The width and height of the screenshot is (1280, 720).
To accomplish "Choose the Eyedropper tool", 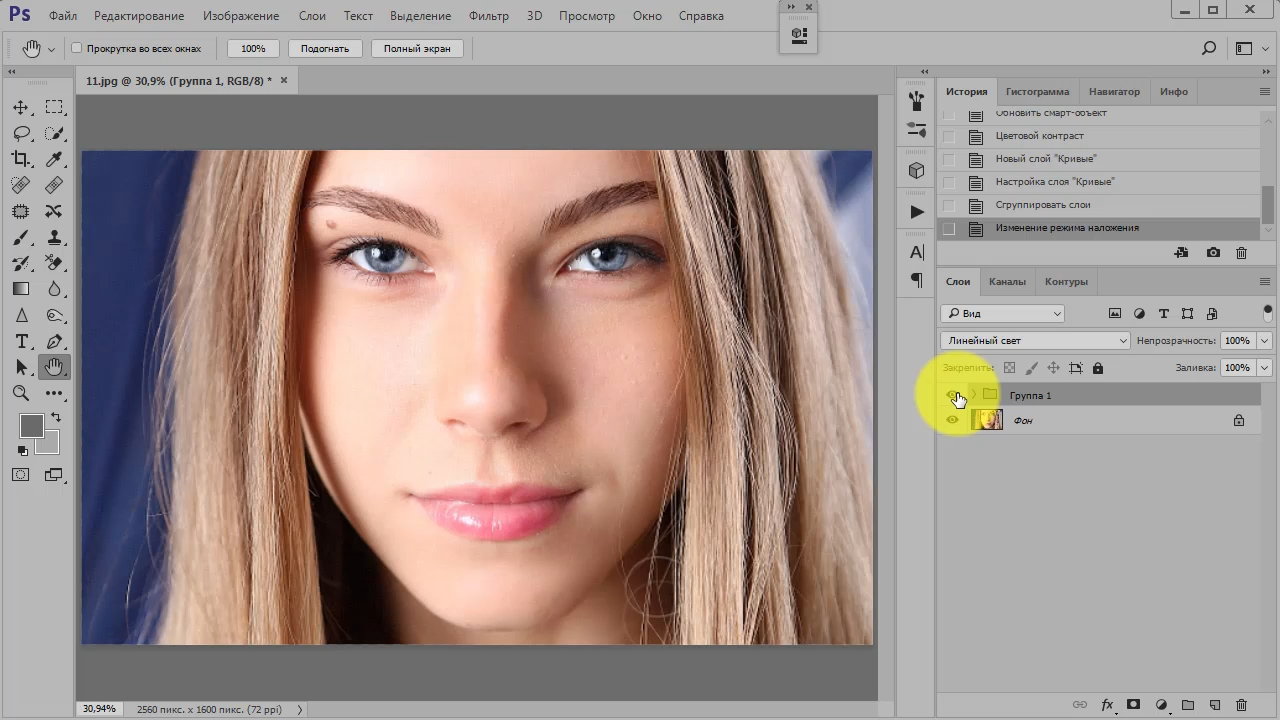I will click(54, 159).
